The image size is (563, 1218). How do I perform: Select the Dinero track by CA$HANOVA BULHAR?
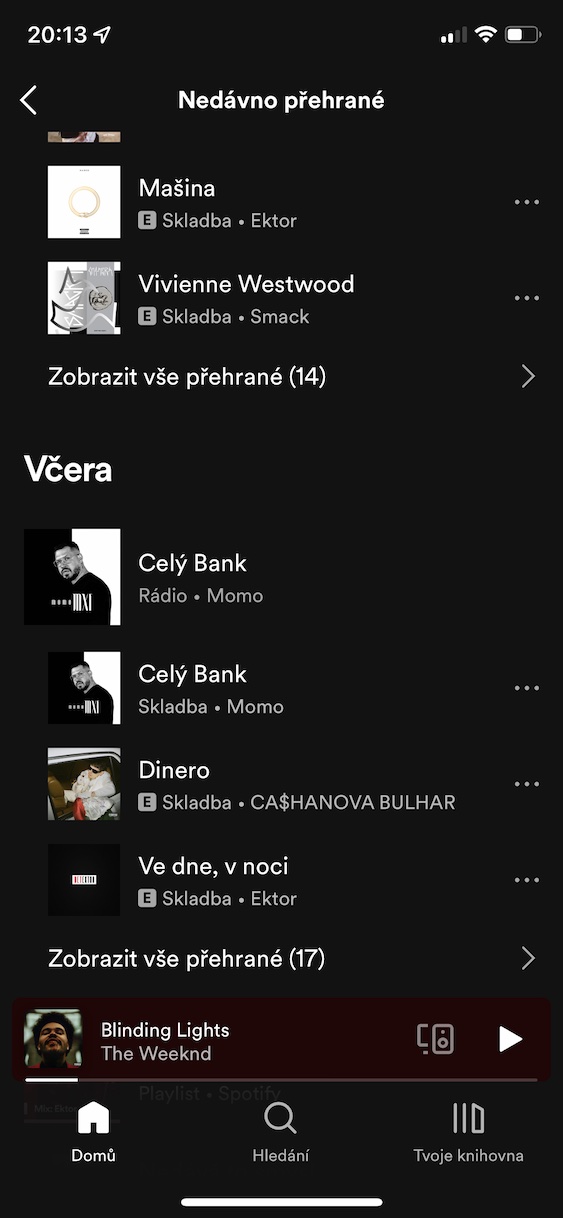pos(281,784)
